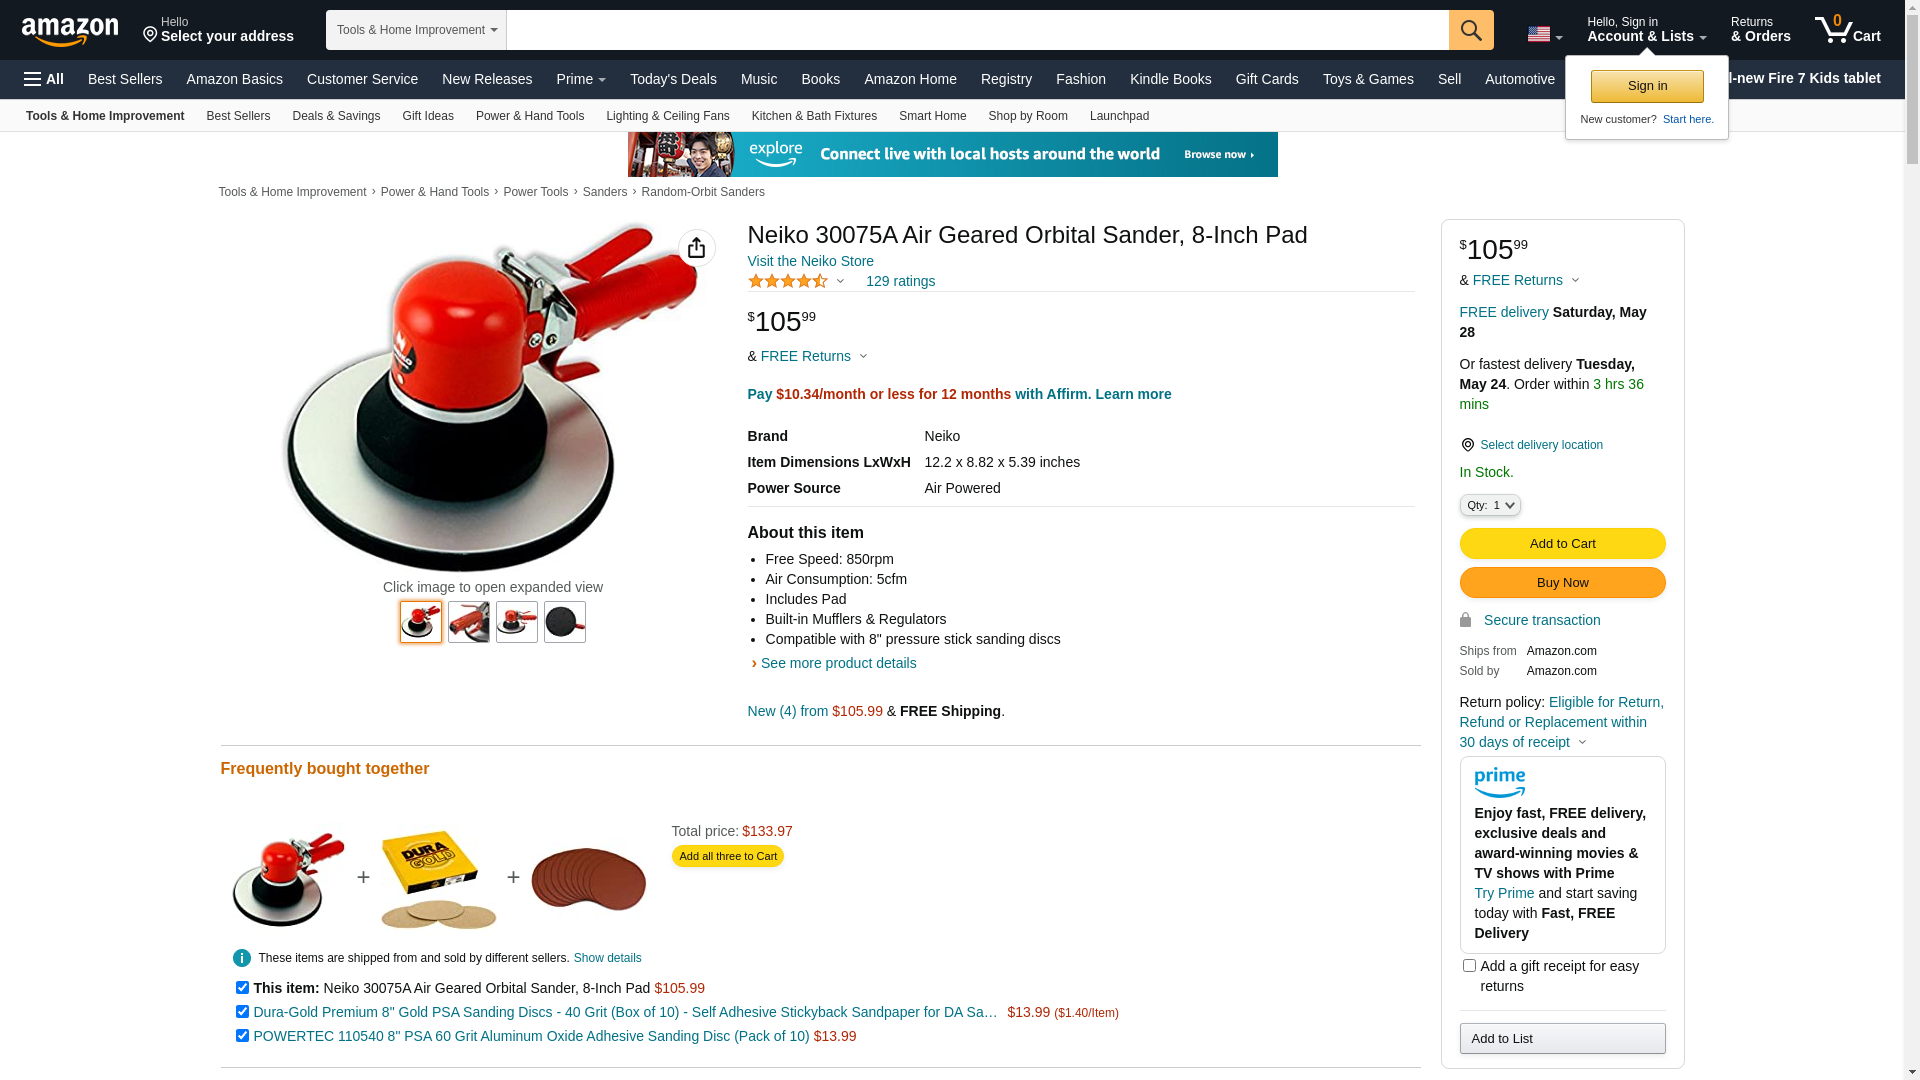Image resolution: width=1920 pixels, height=1080 pixels.
Task: Open the Qty quantity dropdown
Action: tap(1490, 505)
